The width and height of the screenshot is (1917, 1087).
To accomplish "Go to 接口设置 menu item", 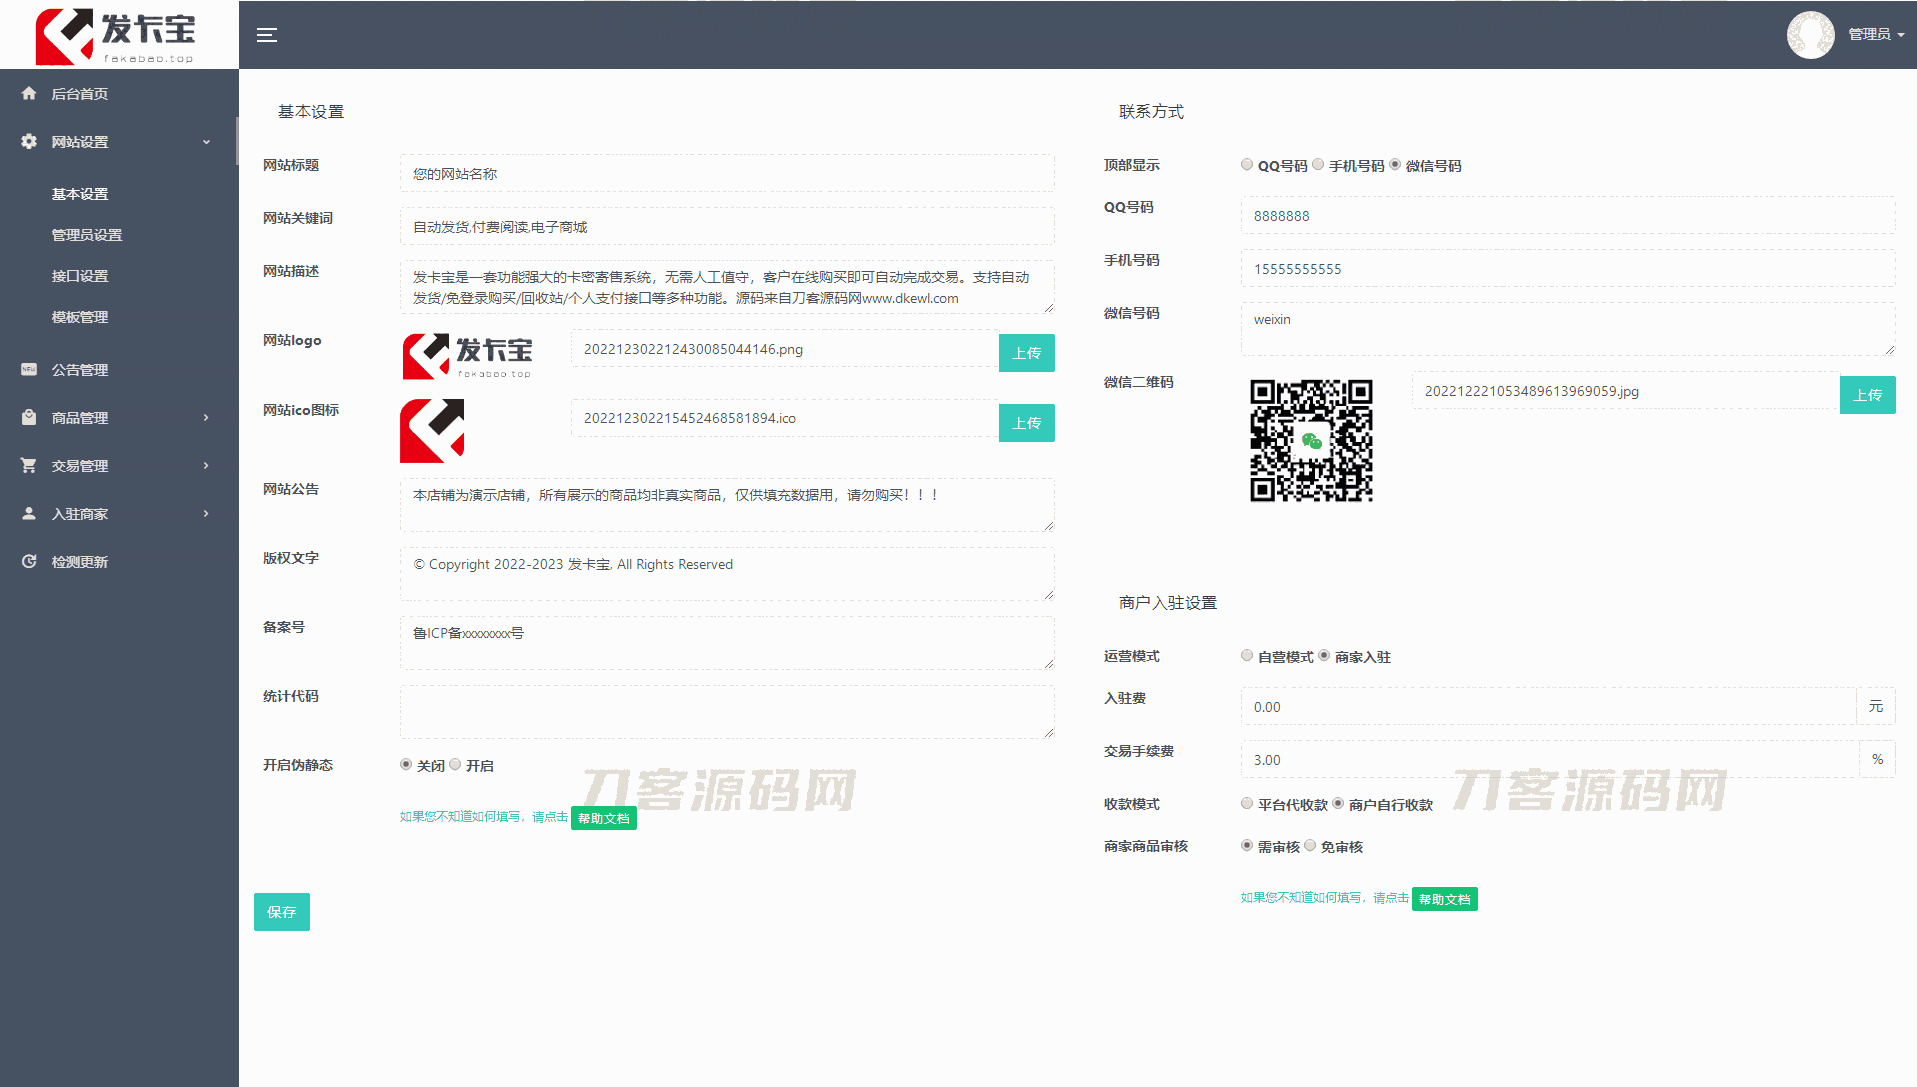I will 80,276.
